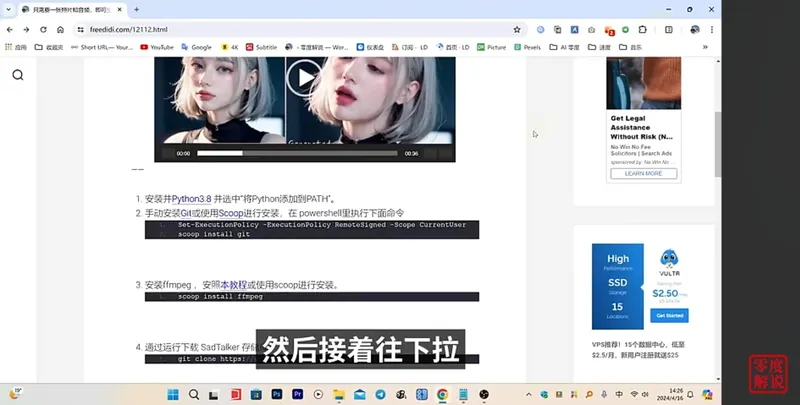Show hidden bookmarks with double chevron

click(x=705, y=47)
